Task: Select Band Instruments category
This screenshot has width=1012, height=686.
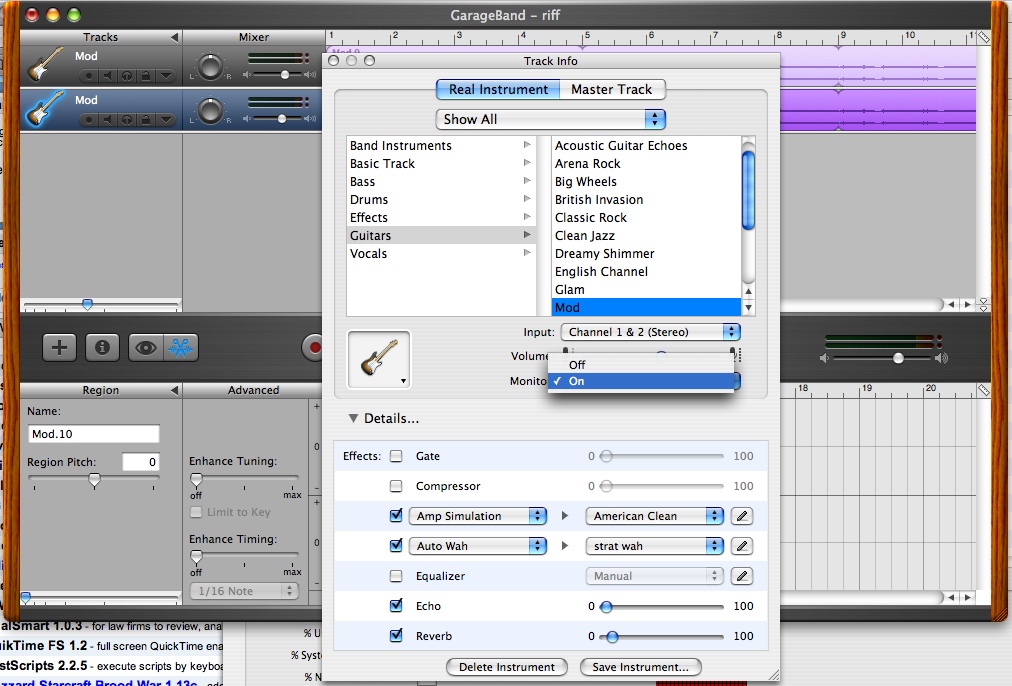Action: (441, 146)
